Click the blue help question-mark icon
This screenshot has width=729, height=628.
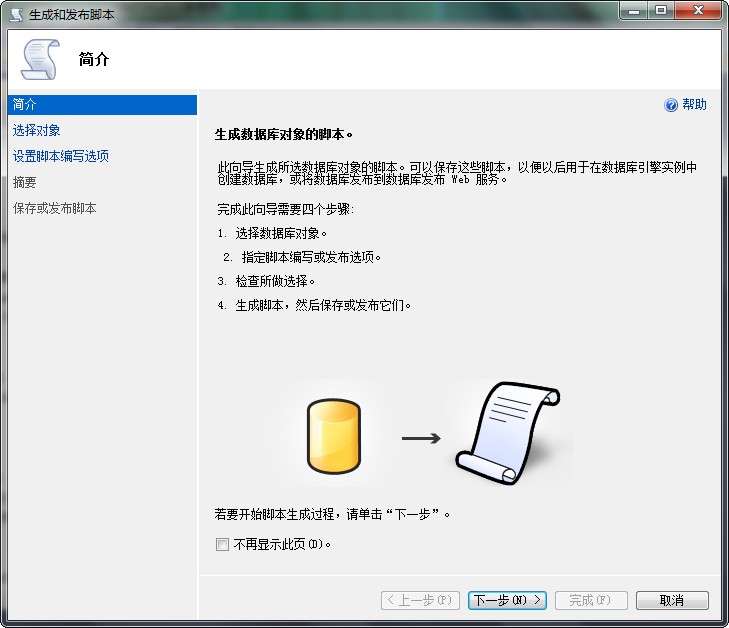[671, 105]
